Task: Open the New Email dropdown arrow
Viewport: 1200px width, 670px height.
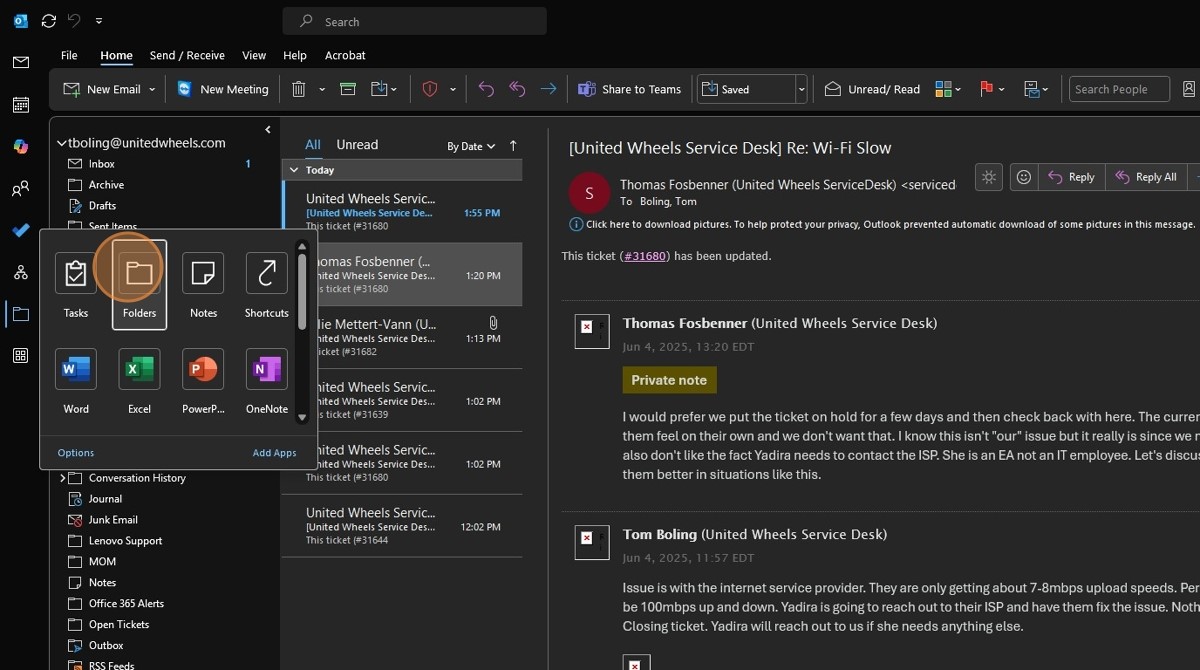Action: [152, 89]
